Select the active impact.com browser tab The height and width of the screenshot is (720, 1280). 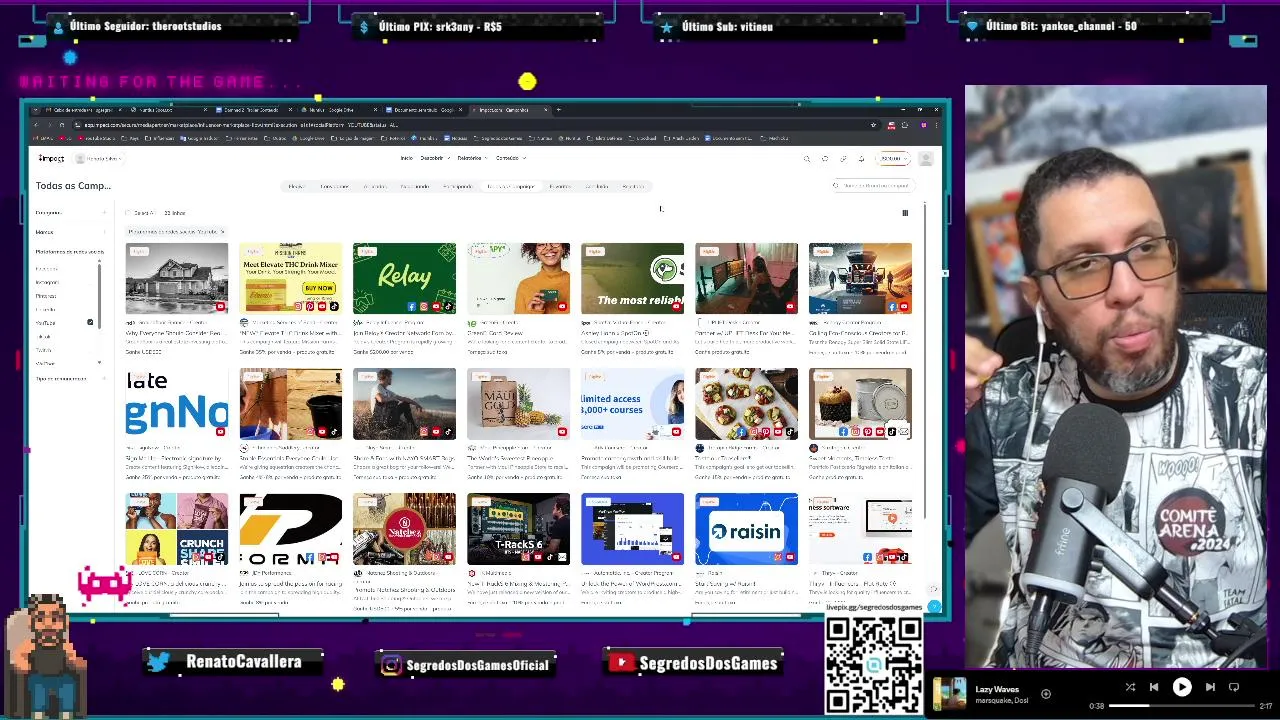pyautogui.click(x=510, y=110)
